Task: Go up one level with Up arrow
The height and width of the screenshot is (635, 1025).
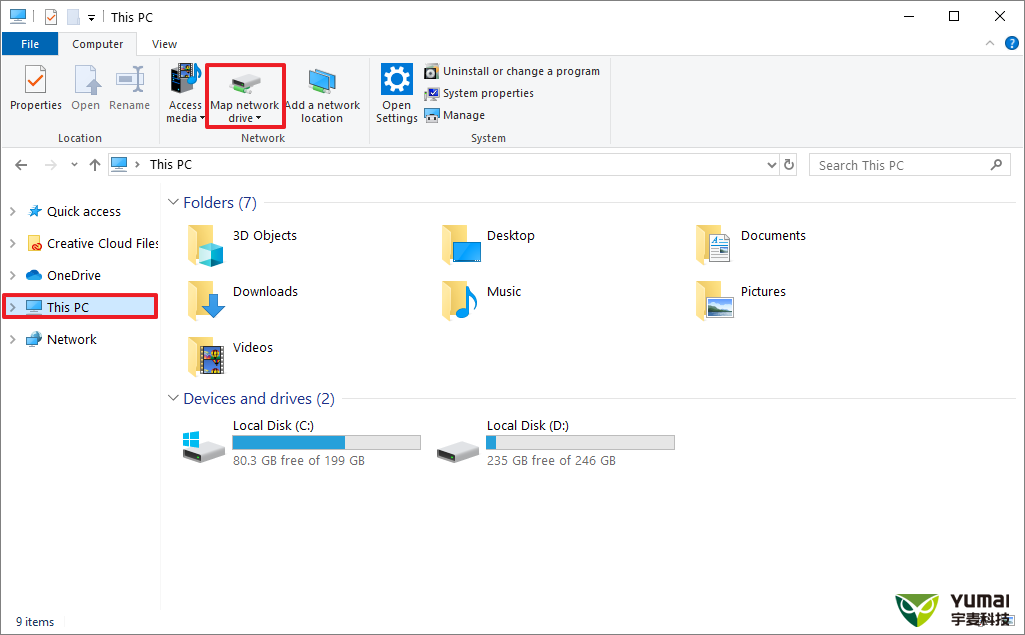Action: (x=95, y=165)
